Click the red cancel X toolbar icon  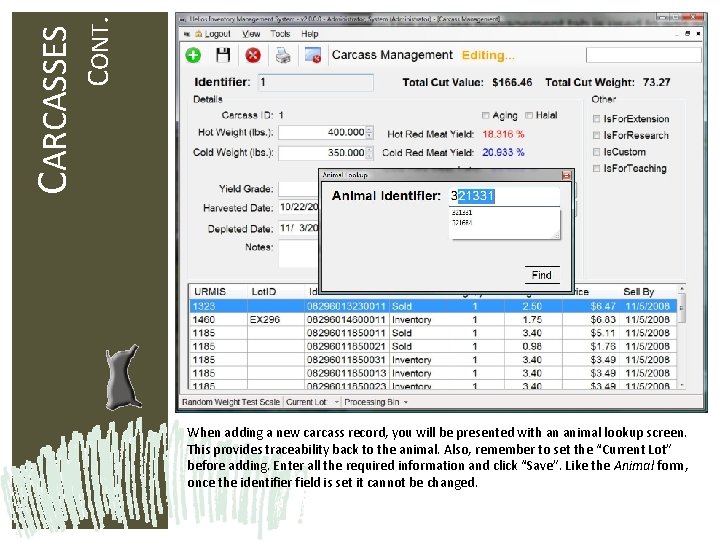point(253,56)
